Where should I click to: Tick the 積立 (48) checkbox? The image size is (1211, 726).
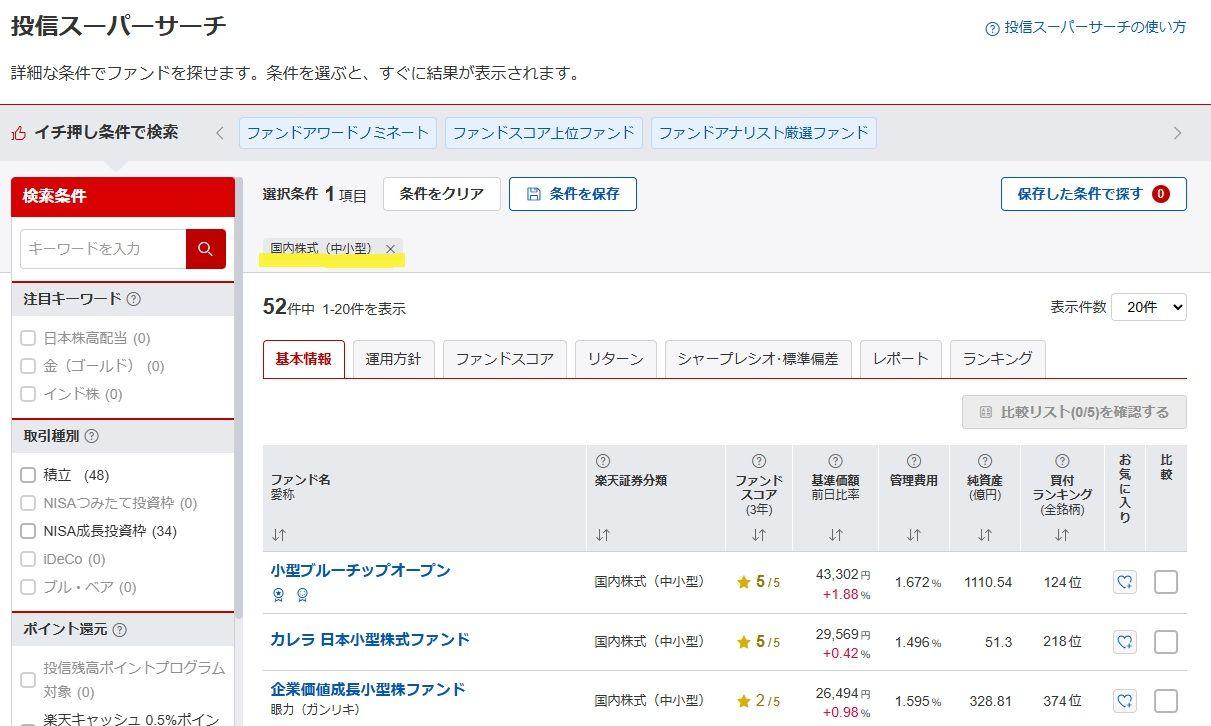(28, 475)
